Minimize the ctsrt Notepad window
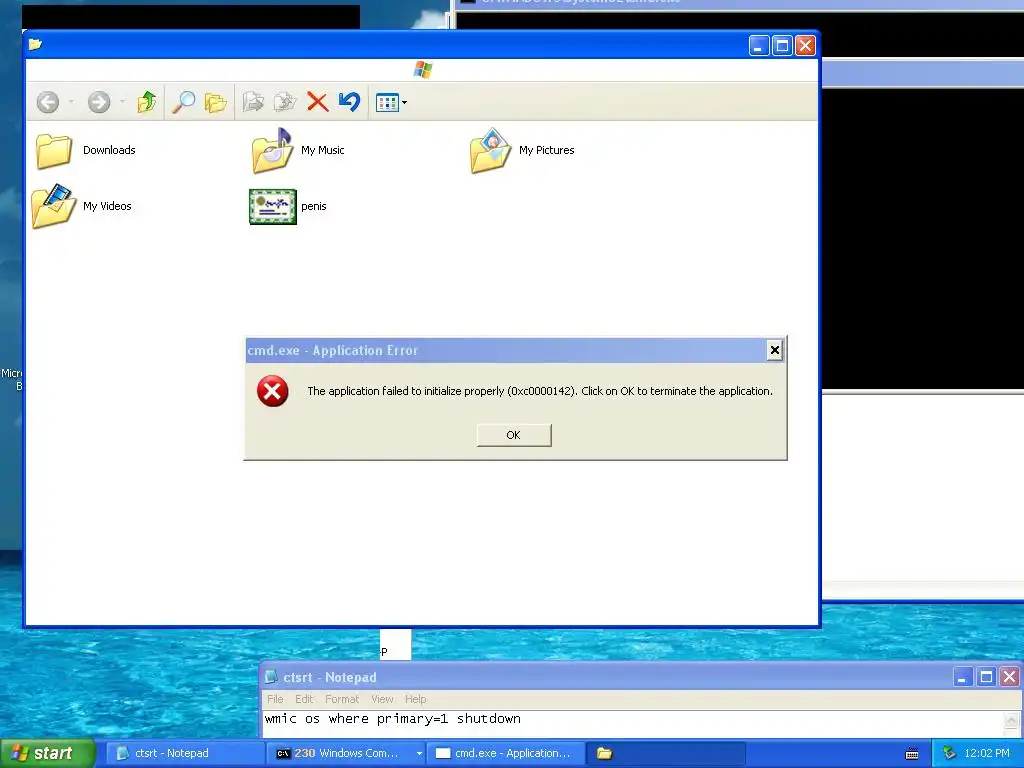Image resolution: width=1024 pixels, height=768 pixels. pyautogui.click(x=961, y=677)
